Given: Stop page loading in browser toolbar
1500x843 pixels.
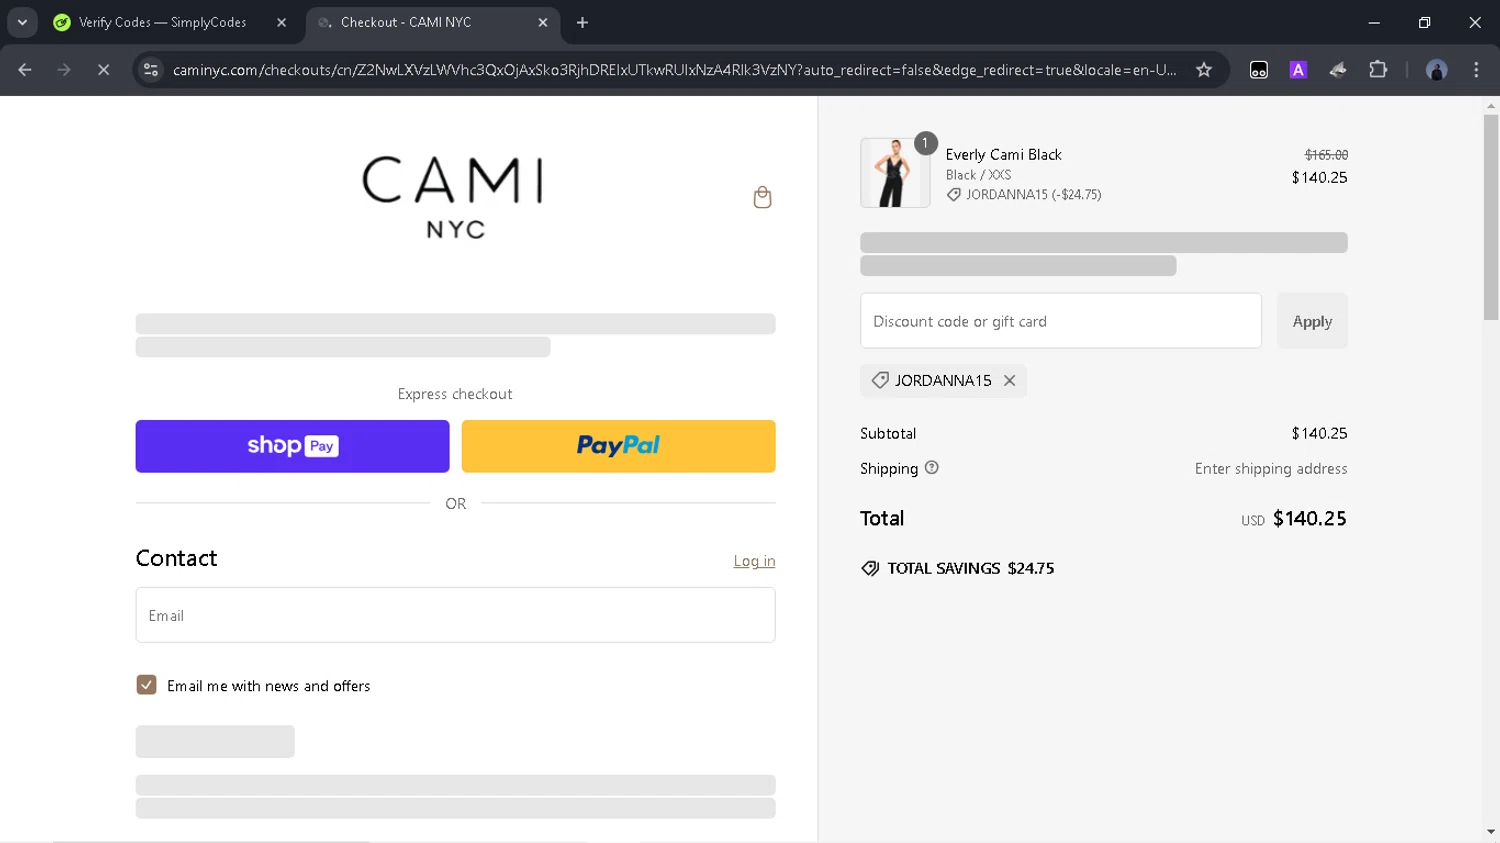Looking at the screenshot, I should pyautogui.click(x=103, y=70).
